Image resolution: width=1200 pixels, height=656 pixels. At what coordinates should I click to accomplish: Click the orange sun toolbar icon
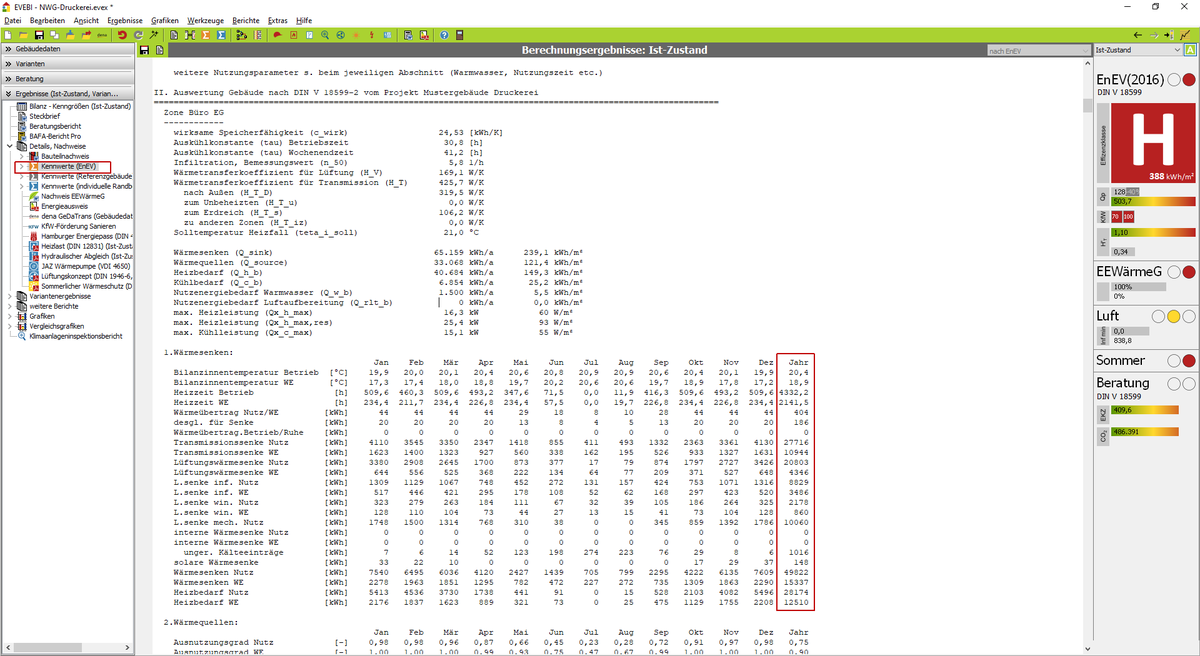pyautogui.click(x=355, y=34)
